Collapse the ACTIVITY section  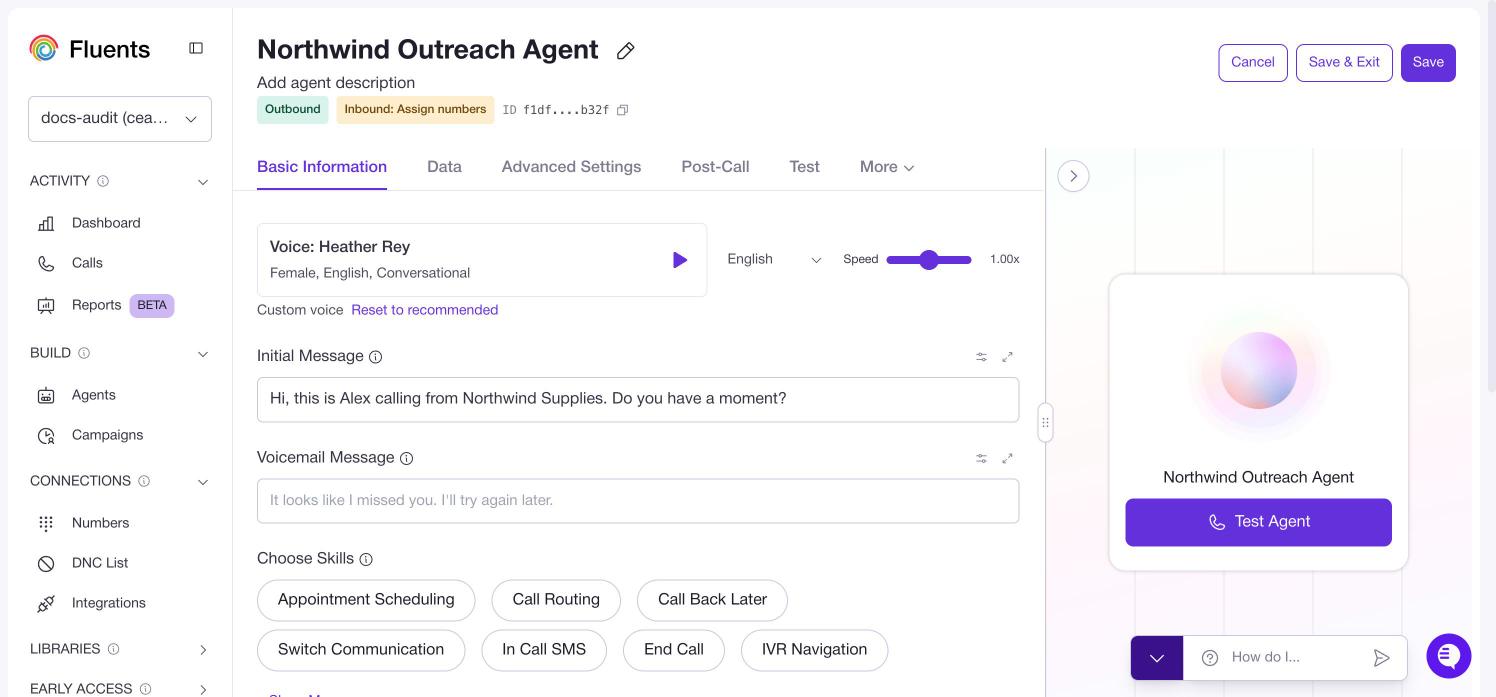(x=203, y=182)
